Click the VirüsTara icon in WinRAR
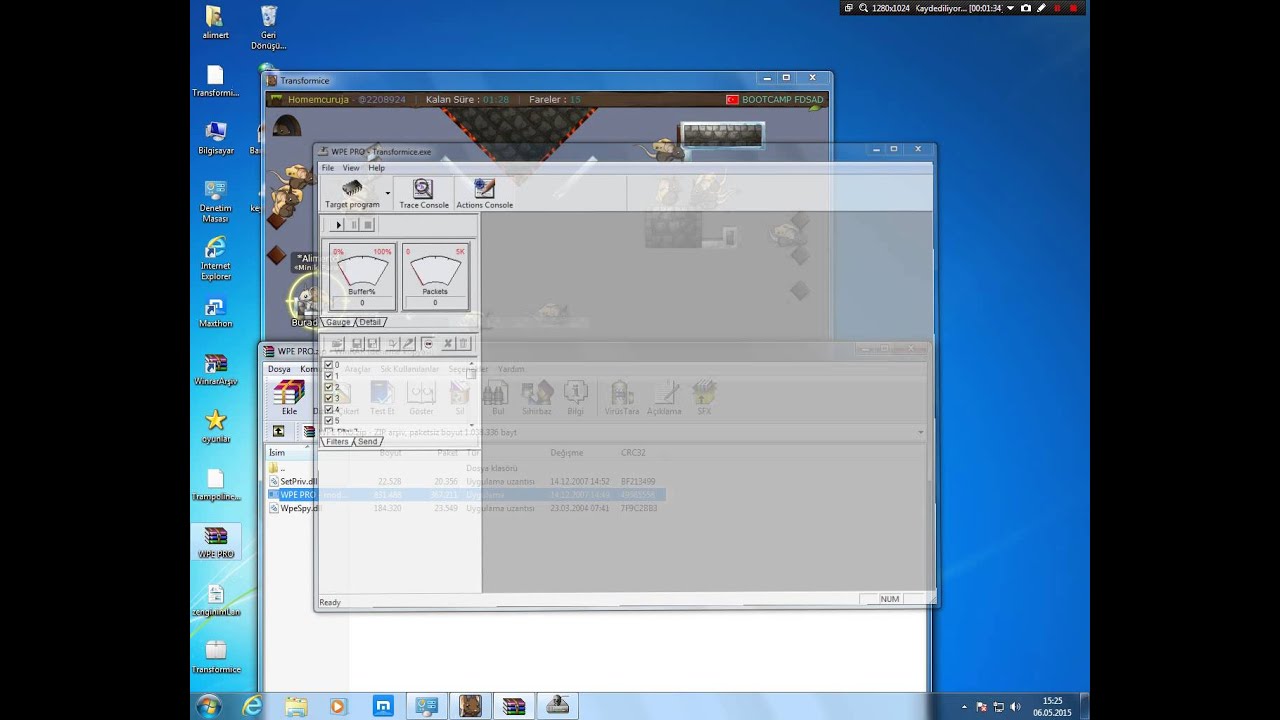The width and height of the screenshot is (1280, 720). point(621,397)
